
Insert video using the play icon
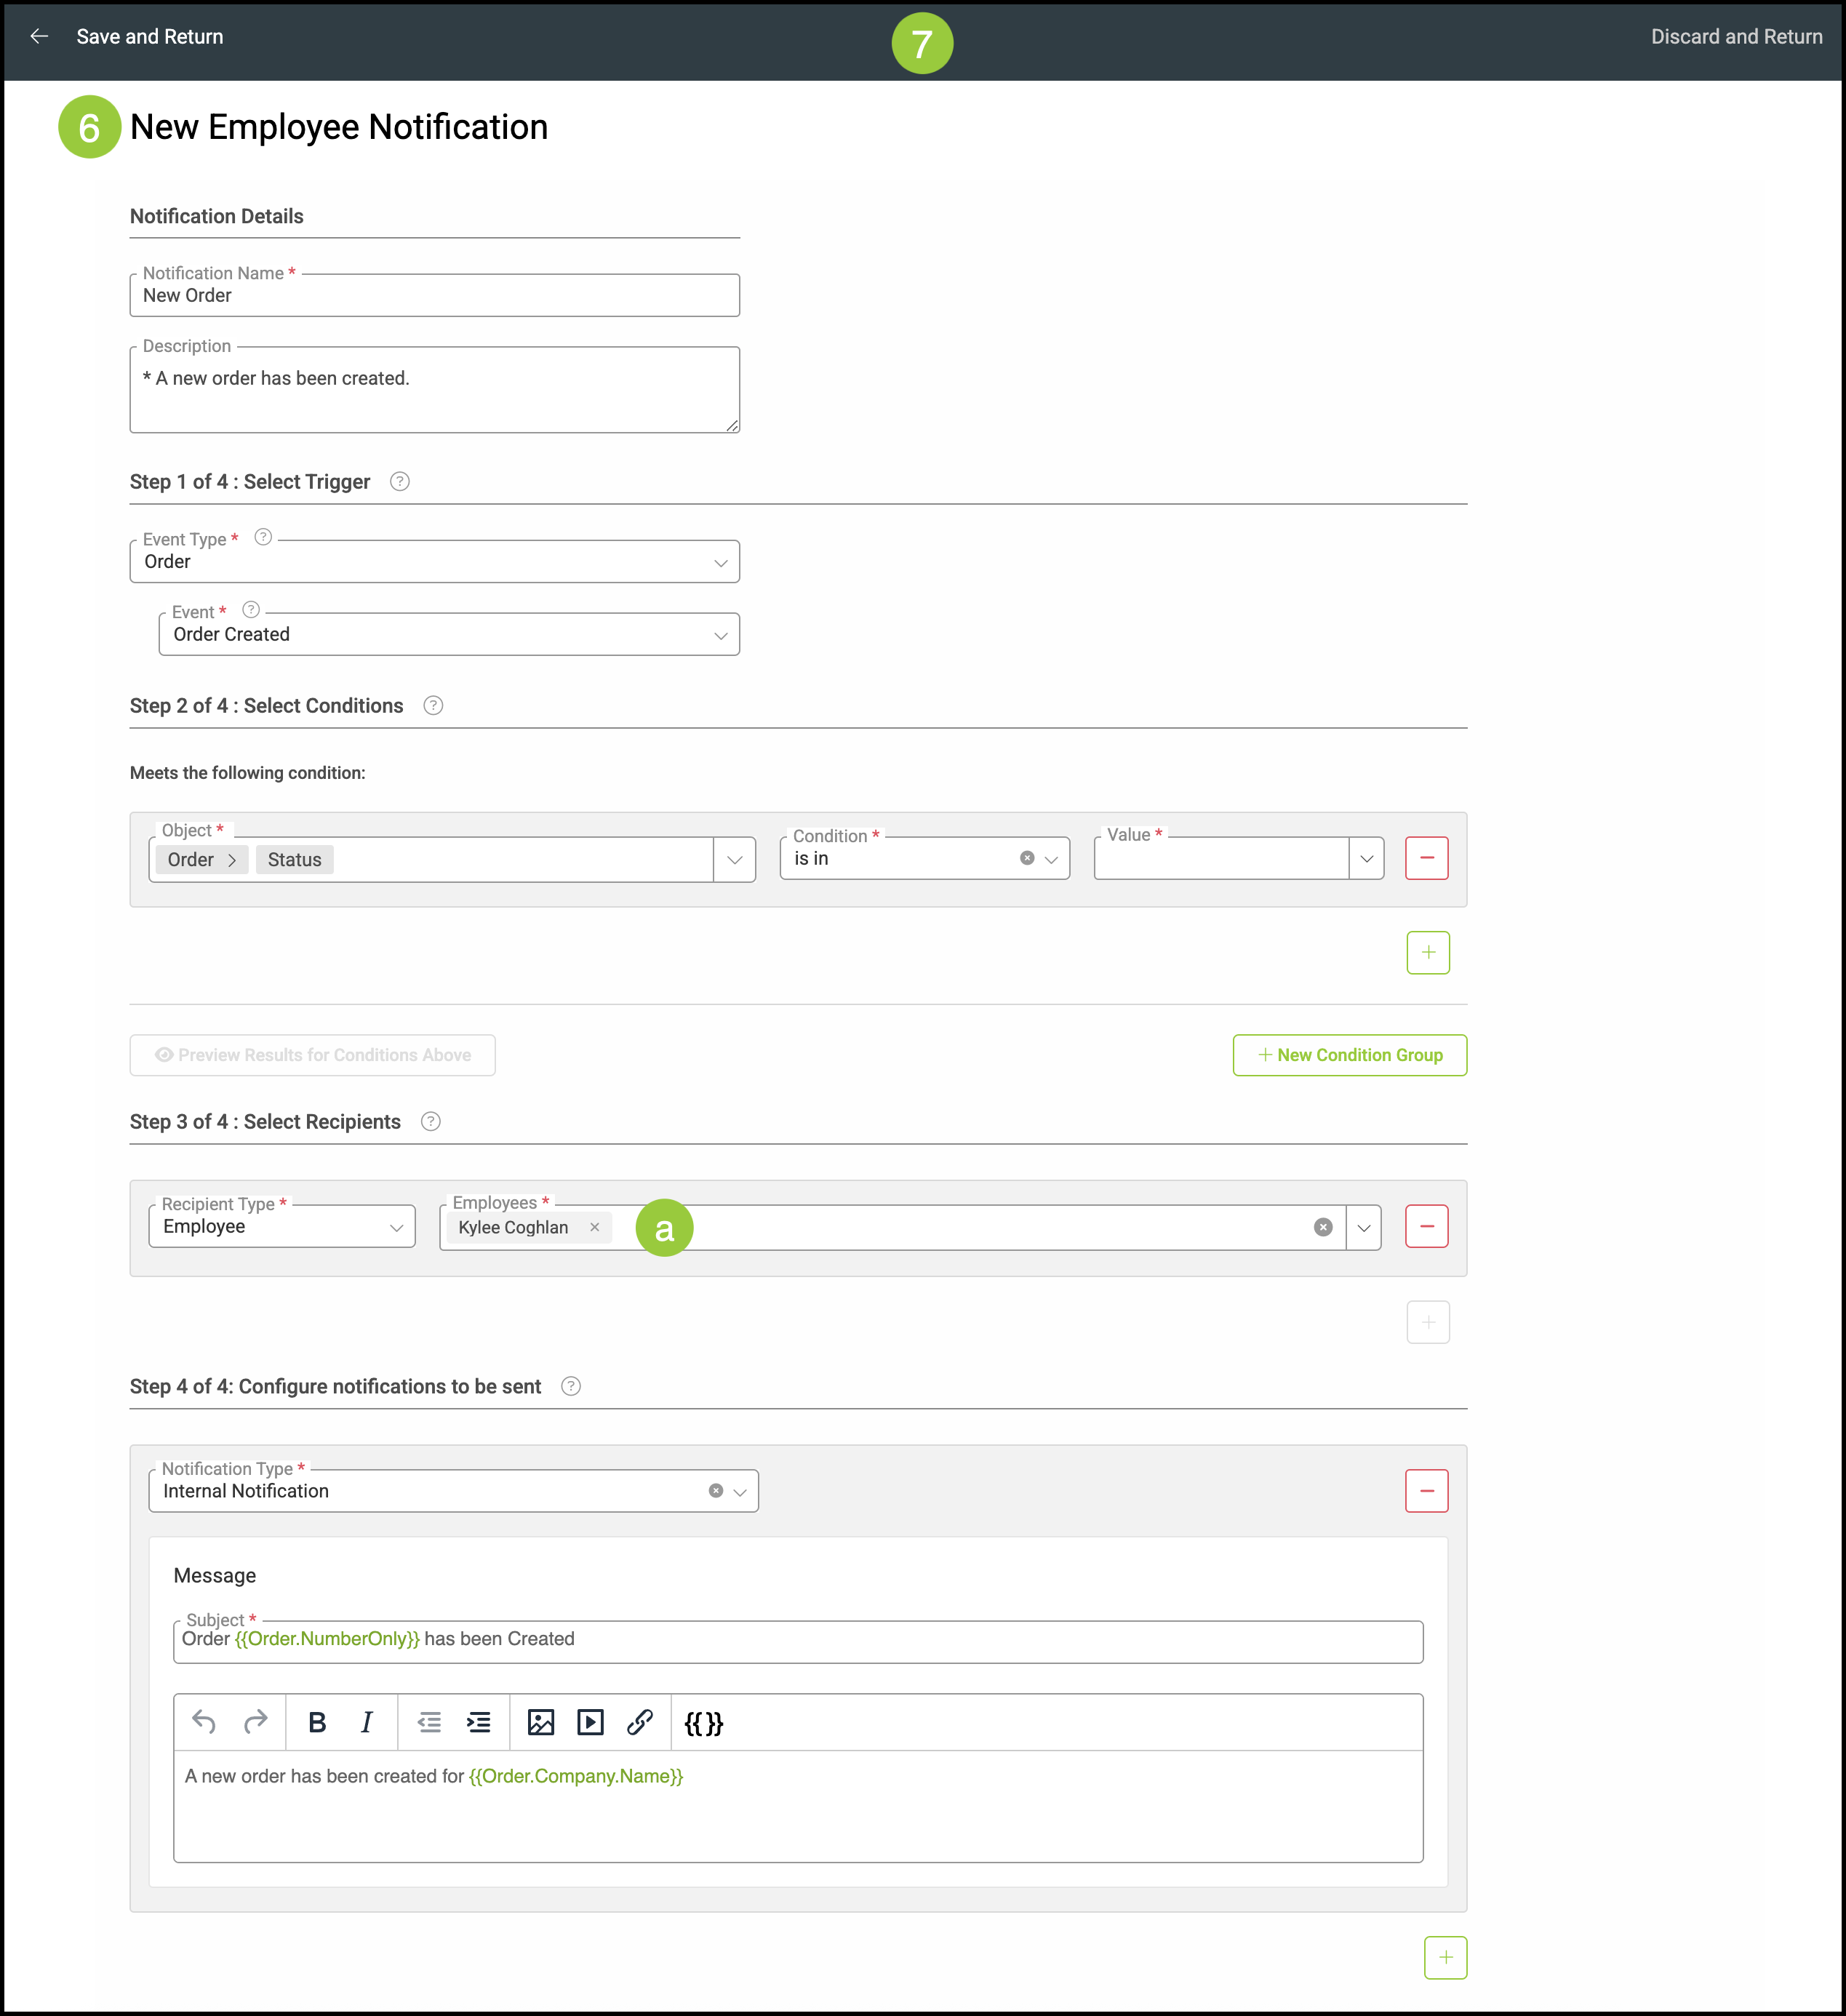coord(590,1722)
